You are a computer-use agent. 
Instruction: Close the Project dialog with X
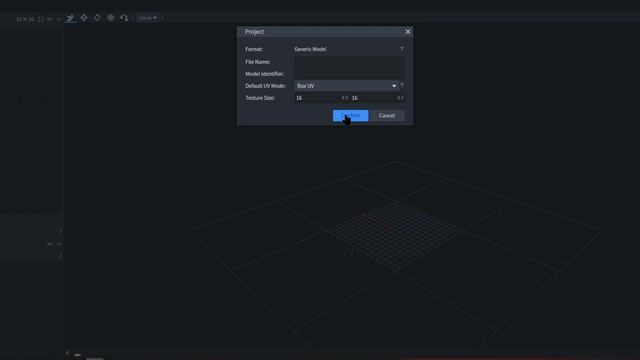pyautogui.click(x=407, y=32)
